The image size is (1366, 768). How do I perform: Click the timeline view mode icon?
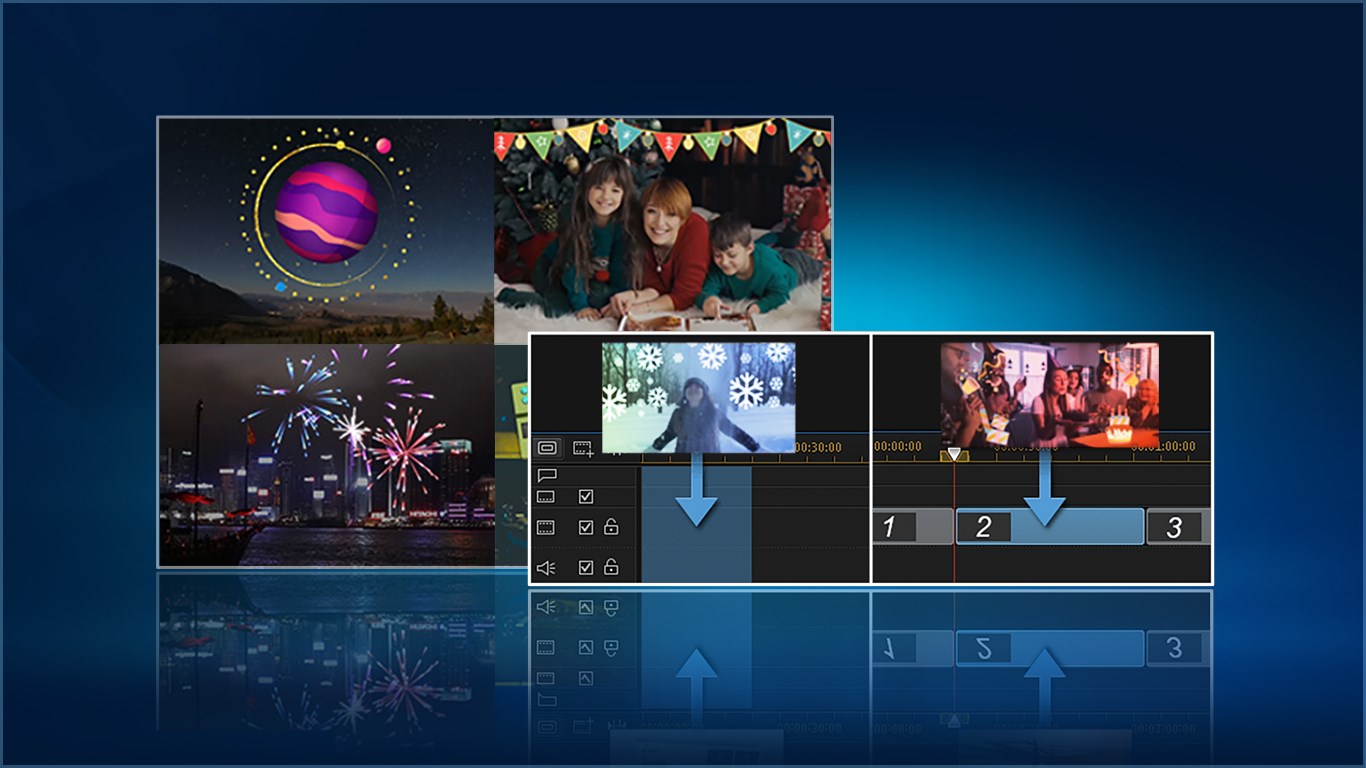pyautogui.click(x=547, y=447)
